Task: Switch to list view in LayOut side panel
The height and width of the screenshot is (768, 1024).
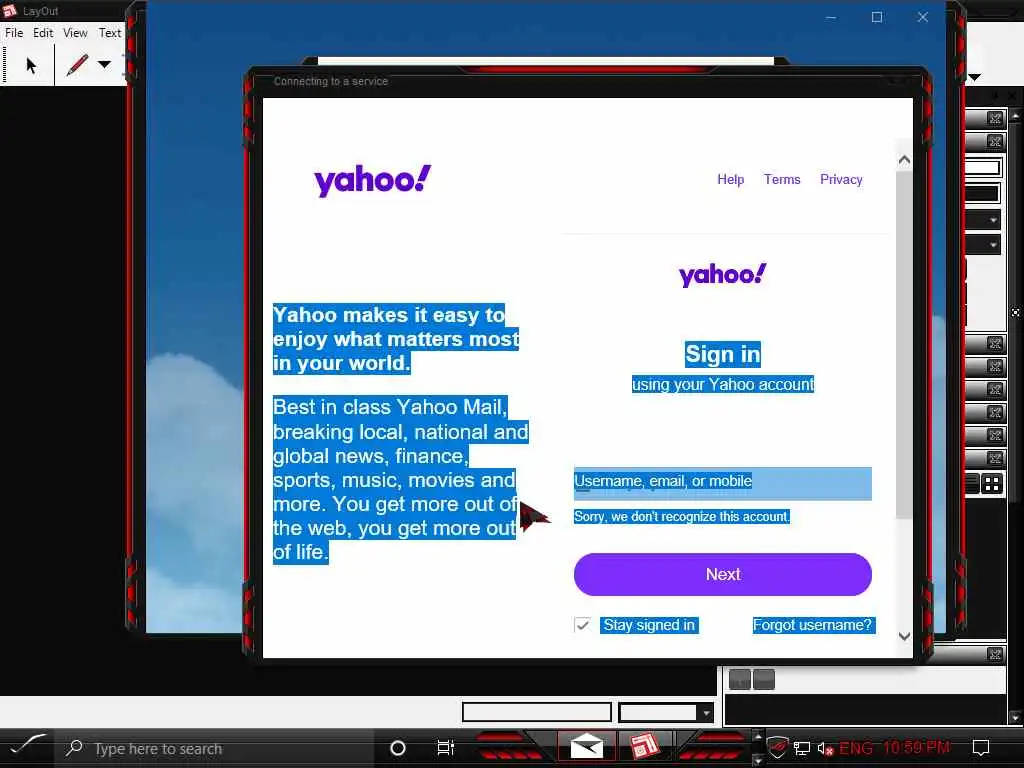Action: tap(972, 484)
